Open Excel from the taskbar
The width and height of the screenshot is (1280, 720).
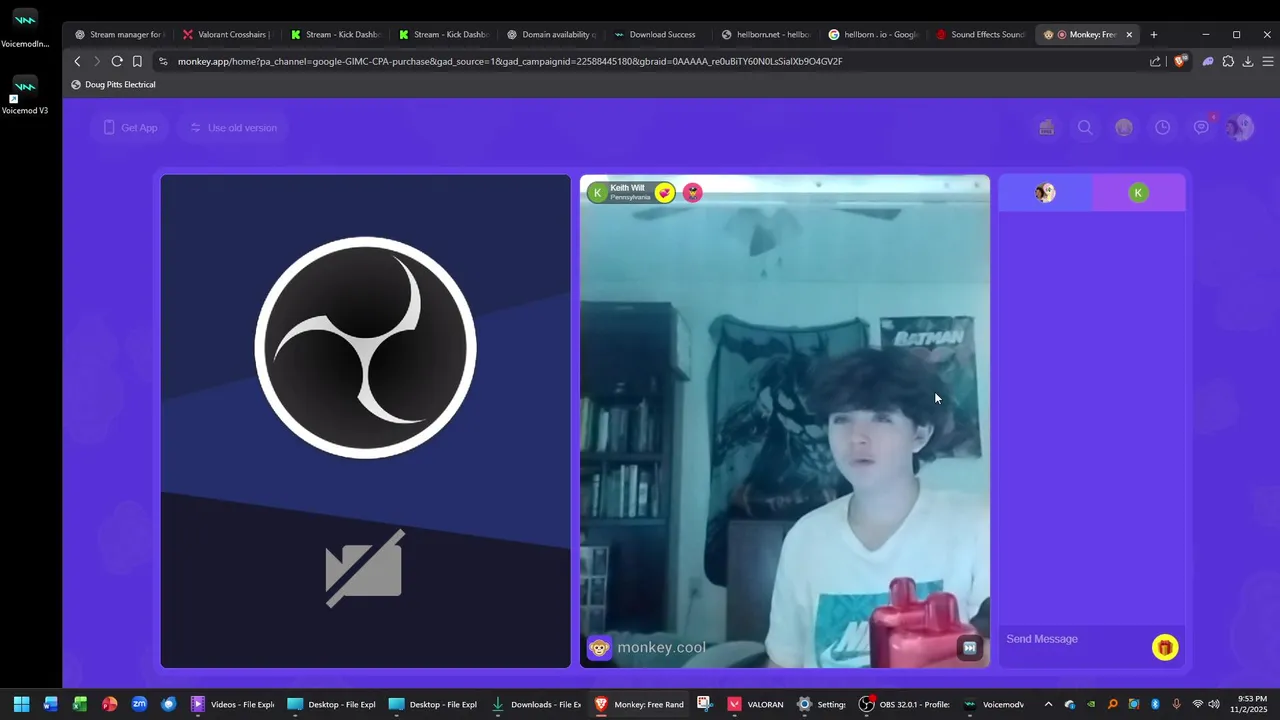click(80, 704)
